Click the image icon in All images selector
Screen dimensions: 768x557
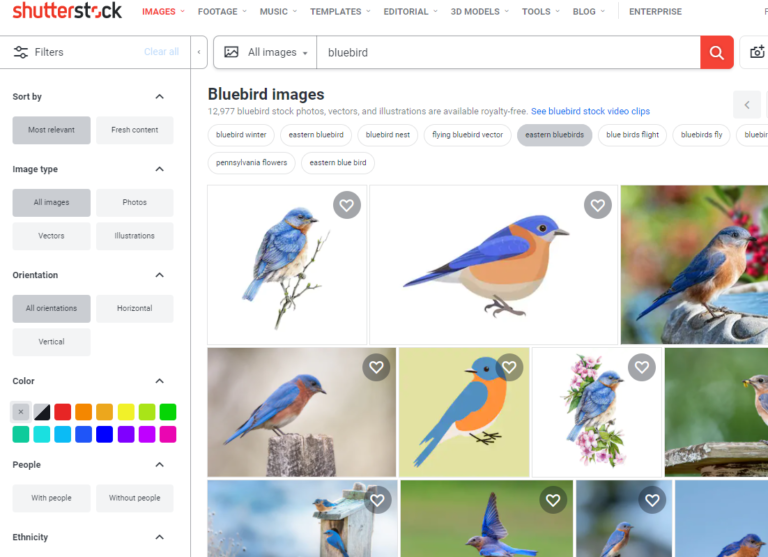[231, 52]
